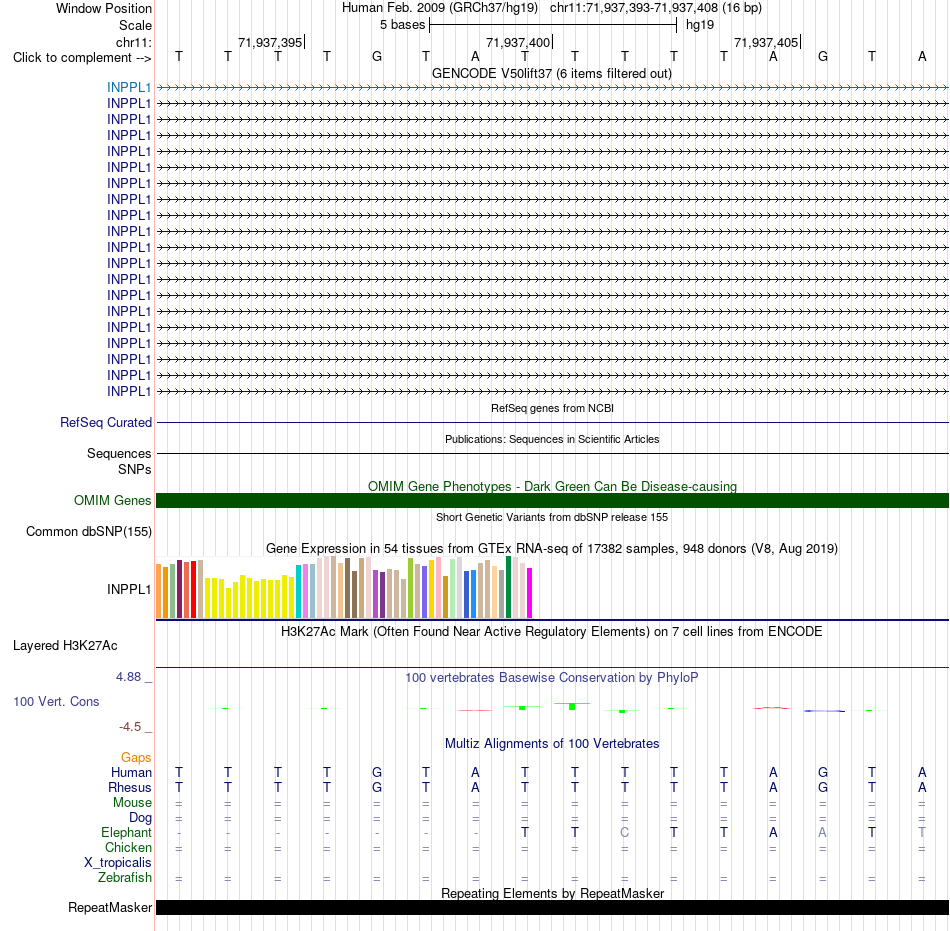
Task: Click the 'Dog' species label
Action: coord(140,817)
